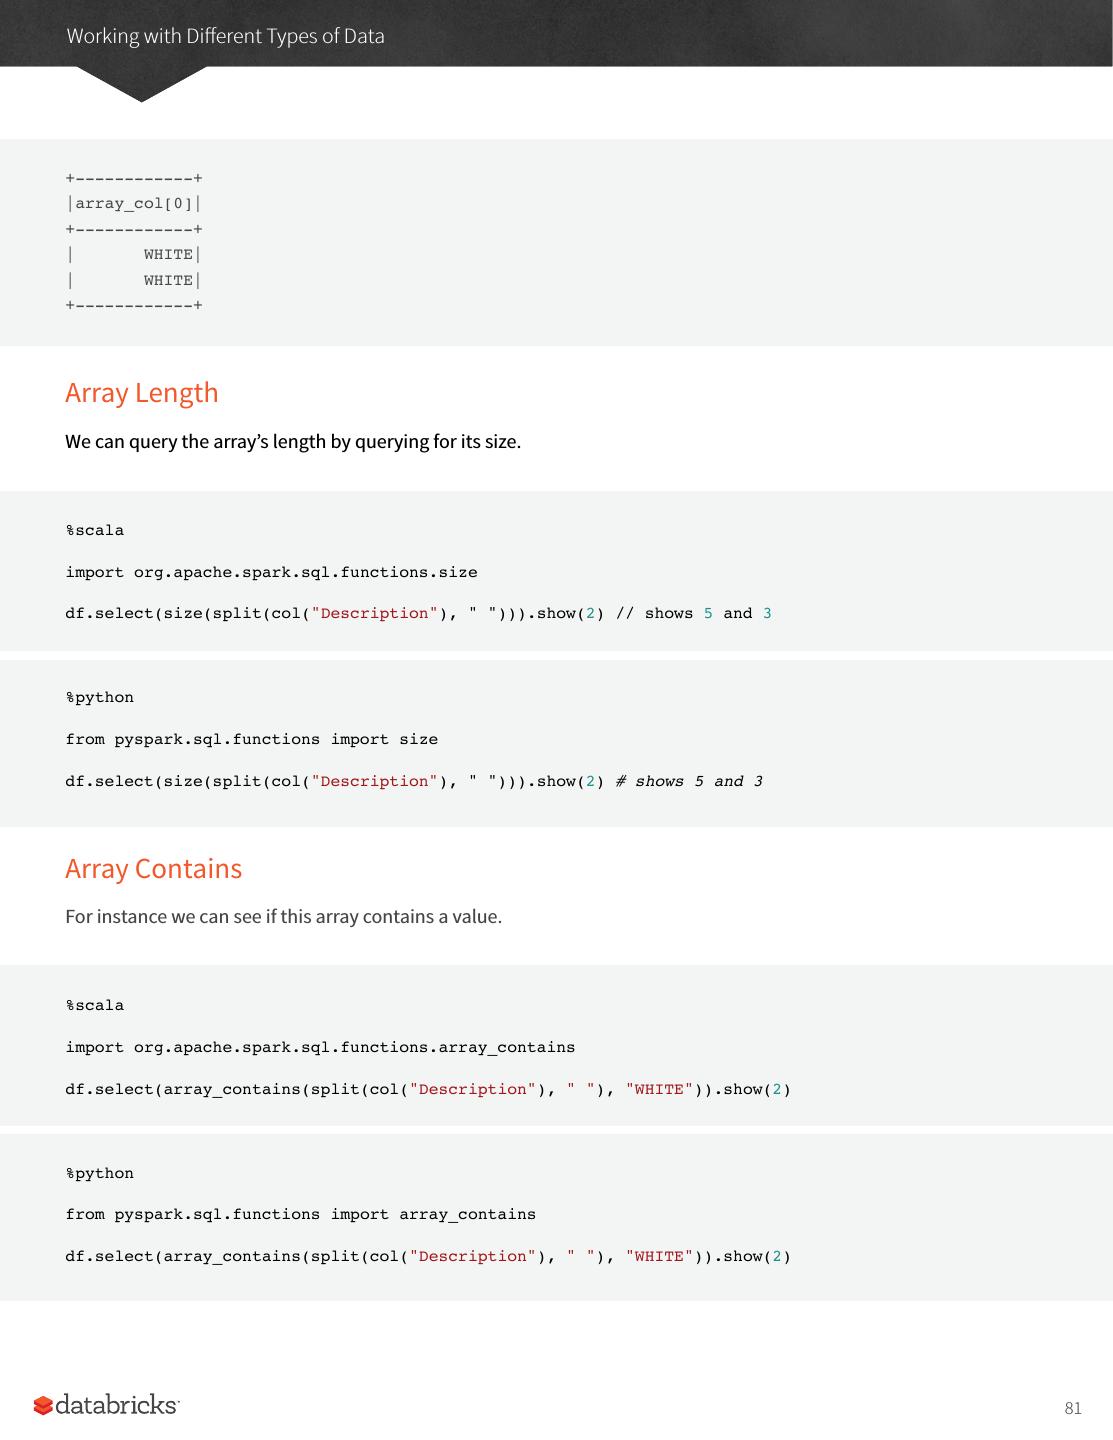
Task: Click the line from pyspark.sql.functions import size
Action: coord(251,740)
